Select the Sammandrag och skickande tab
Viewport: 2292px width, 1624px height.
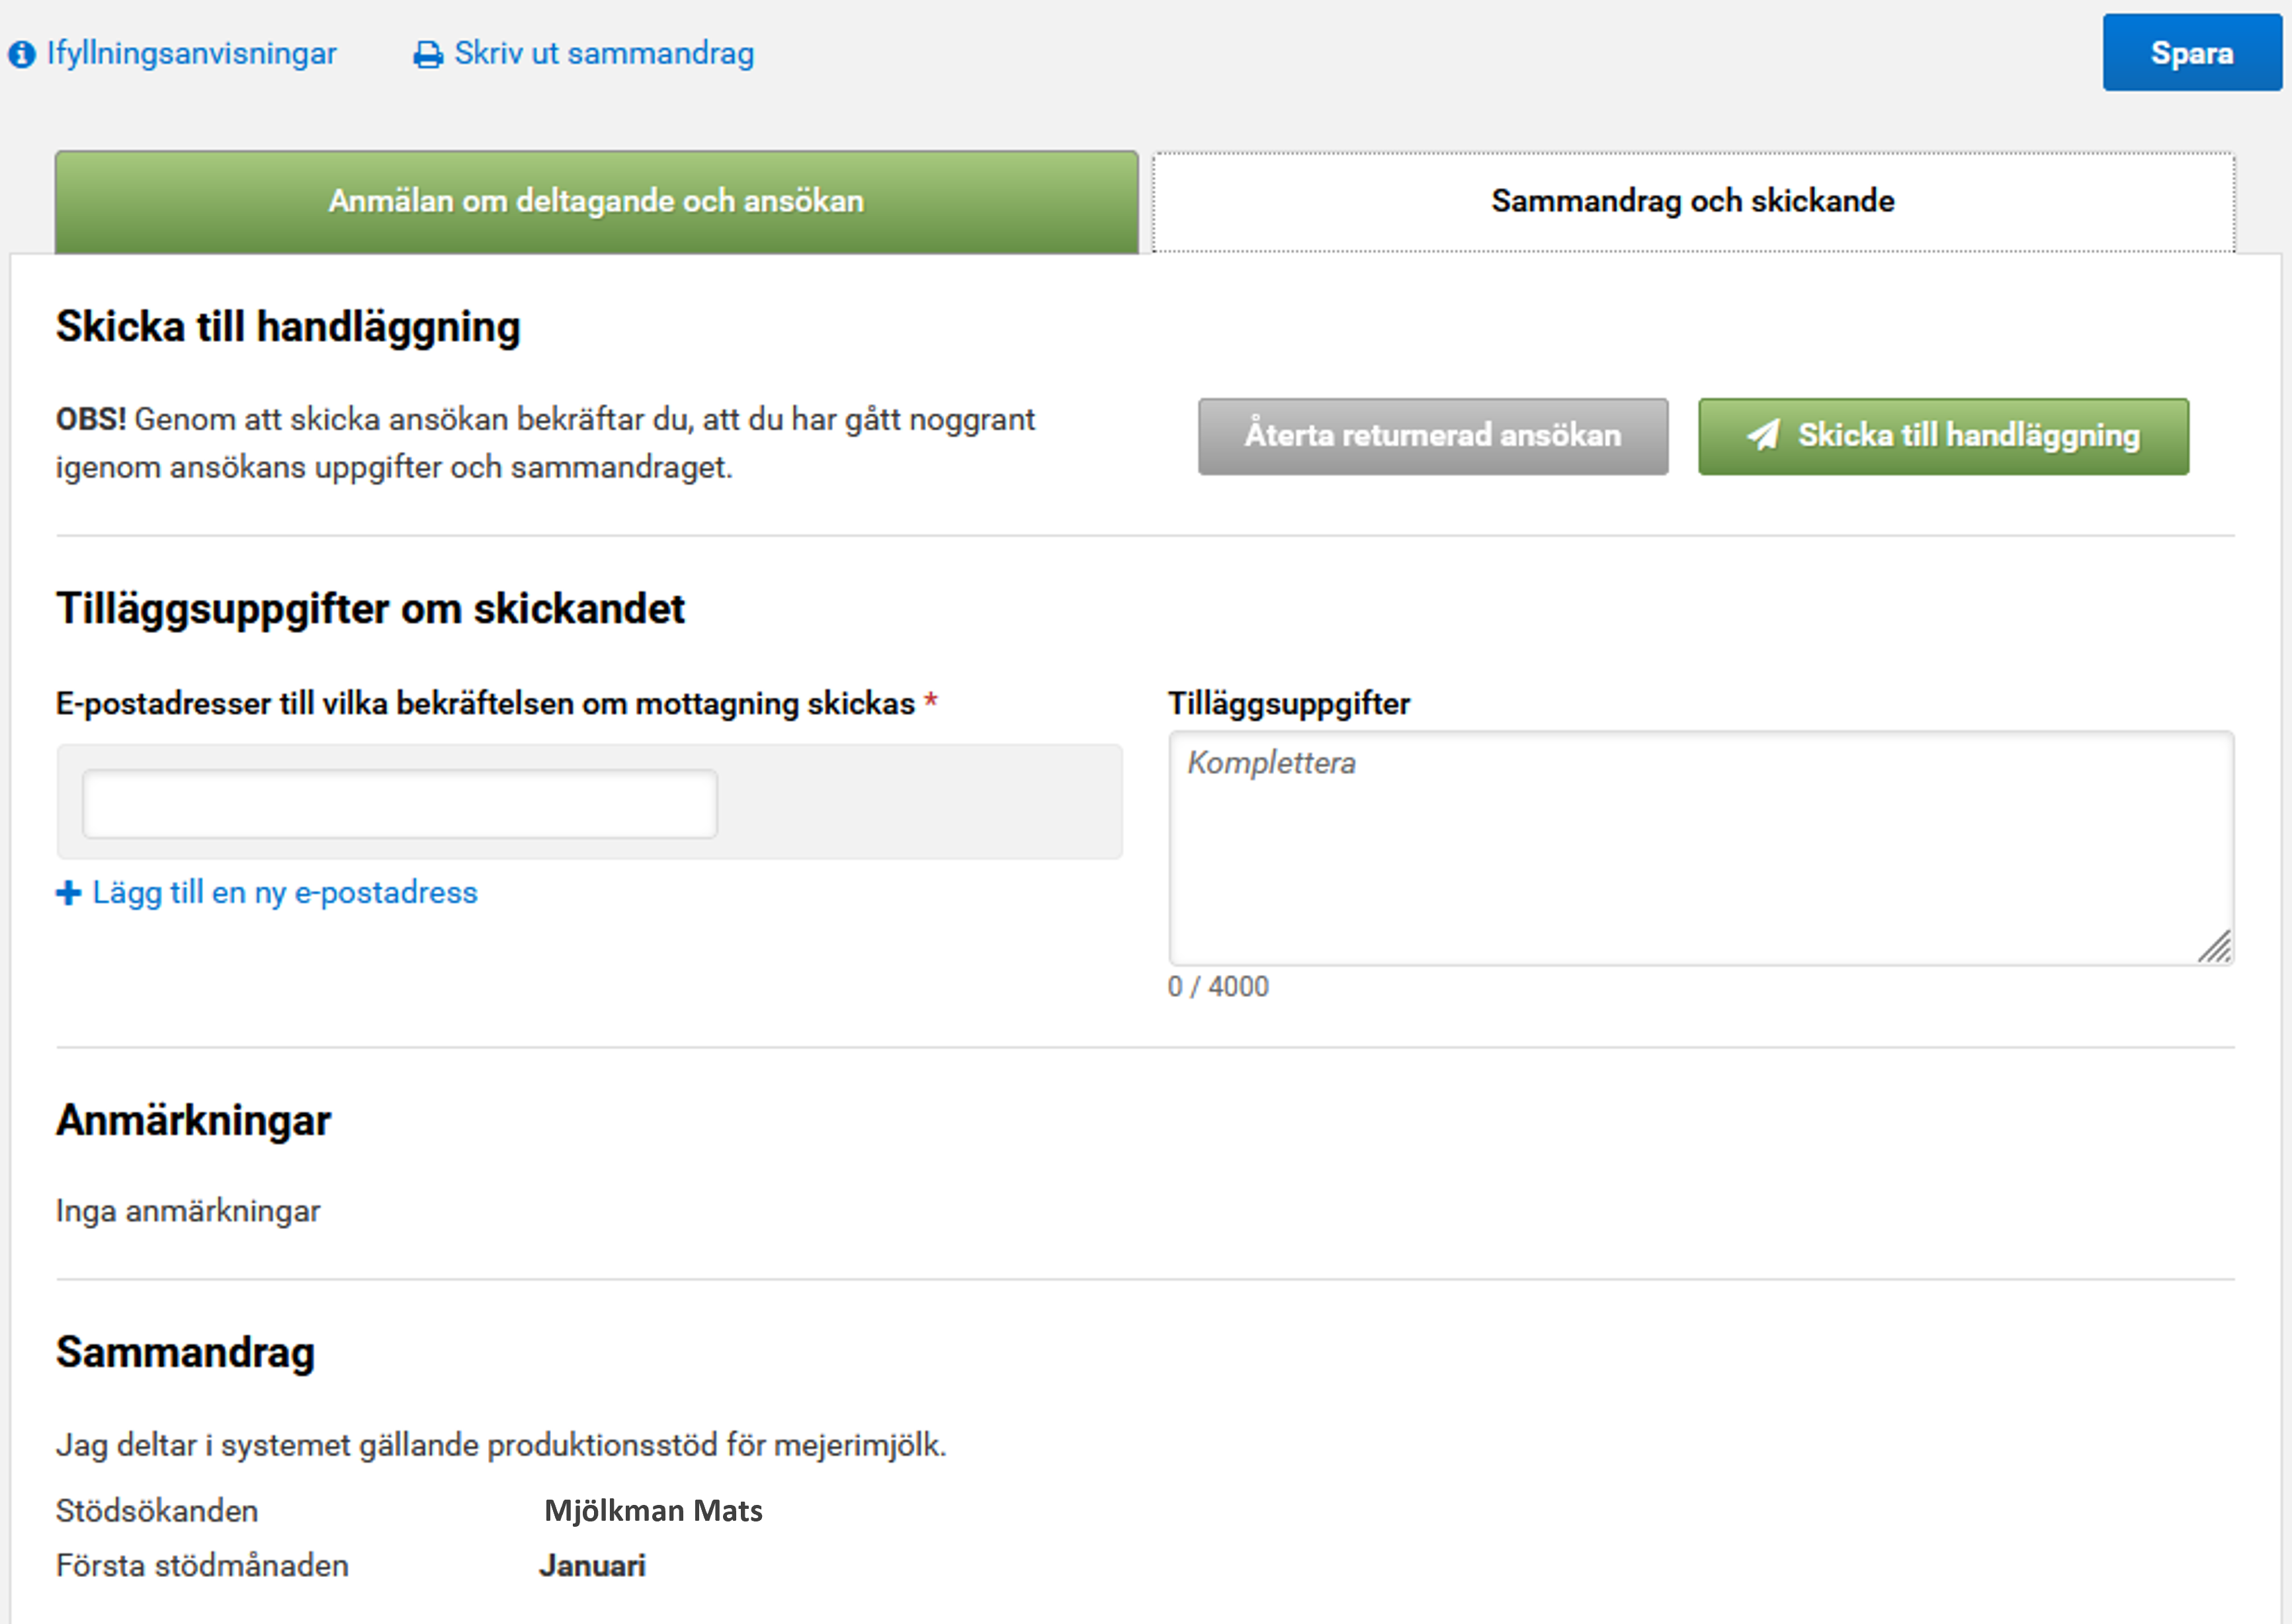(x=1692, y=201)
